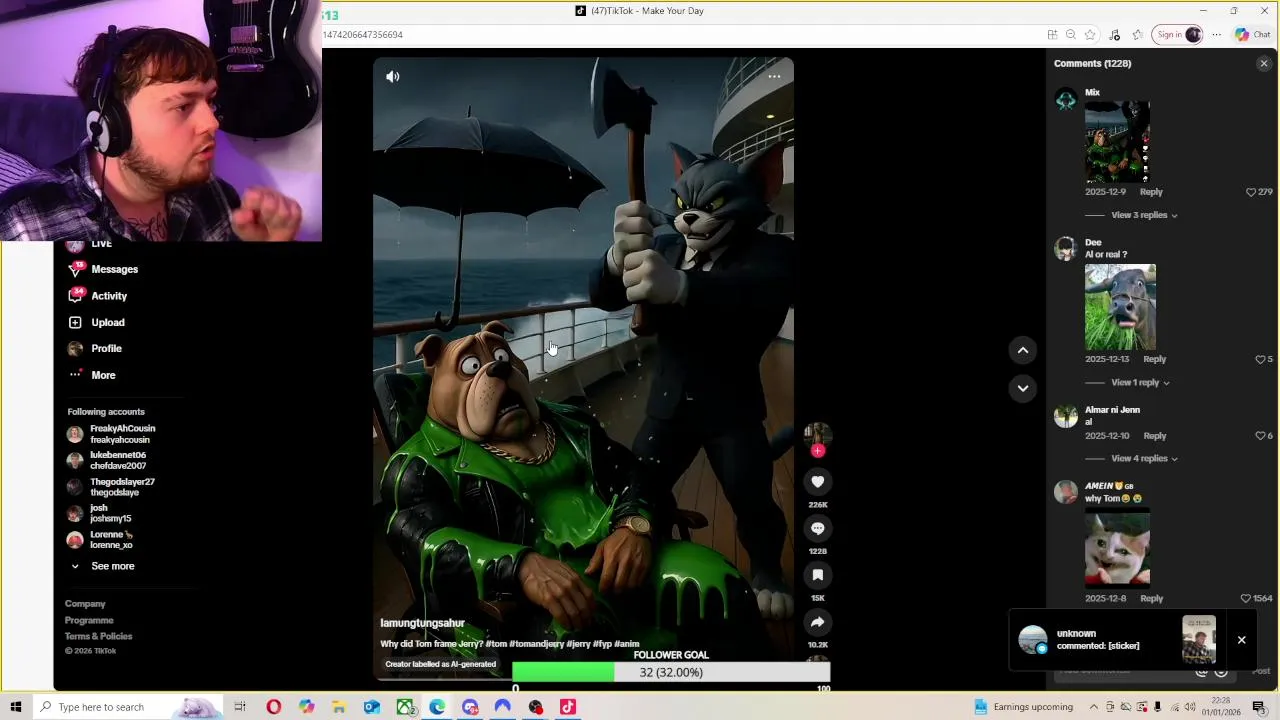Like Mix's comment with 279 likes

click(x=1251, y=192)
